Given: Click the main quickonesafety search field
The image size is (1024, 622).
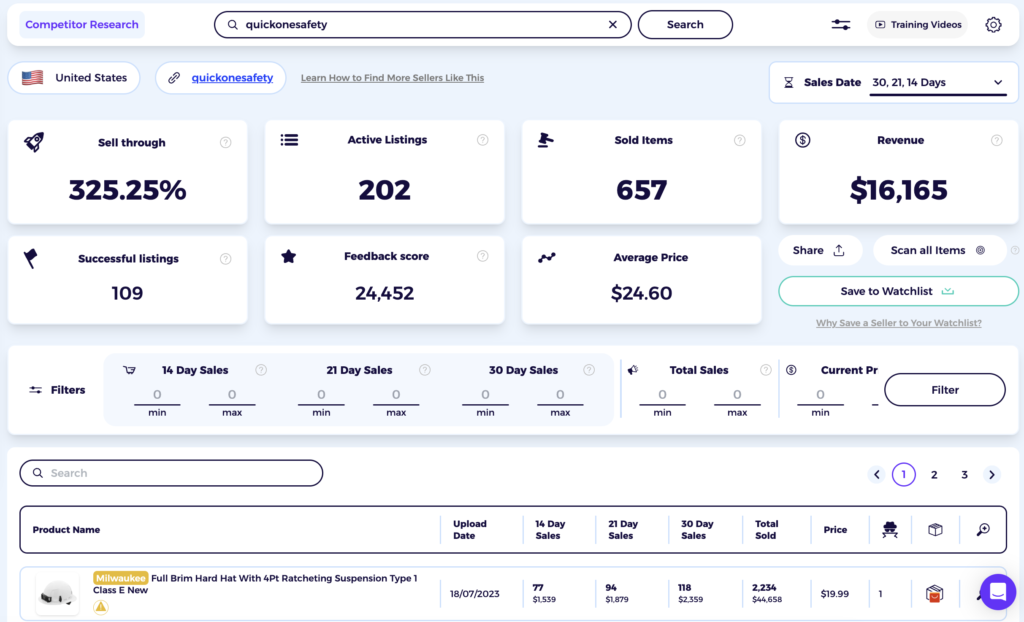Looking at the screenshot, I should pos(423,25).
